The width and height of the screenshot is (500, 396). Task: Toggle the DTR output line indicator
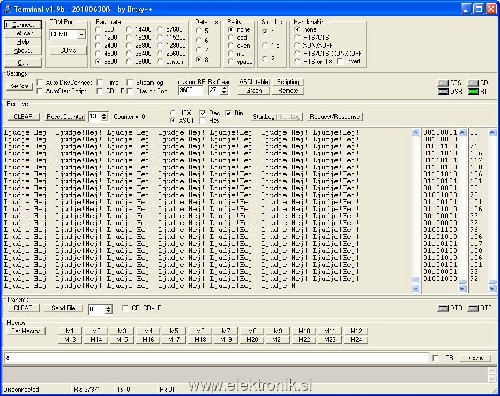tap(443, 308)
